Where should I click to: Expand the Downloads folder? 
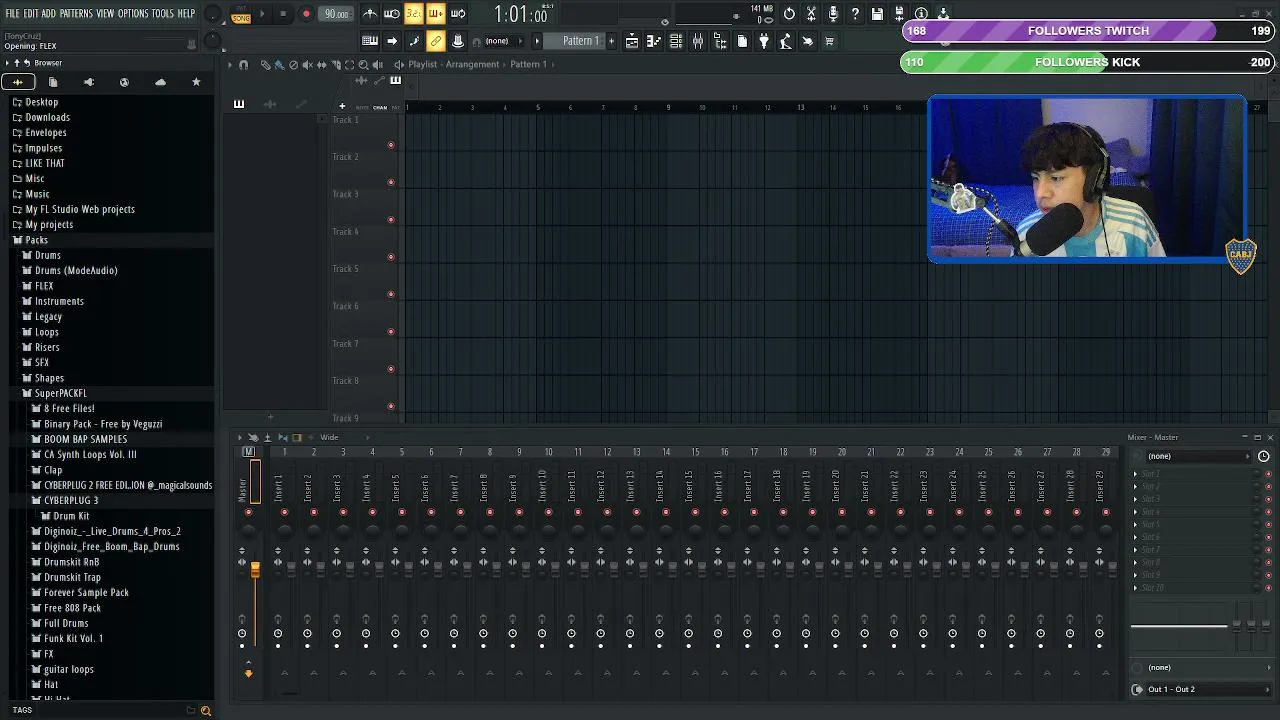coord(47,117)
